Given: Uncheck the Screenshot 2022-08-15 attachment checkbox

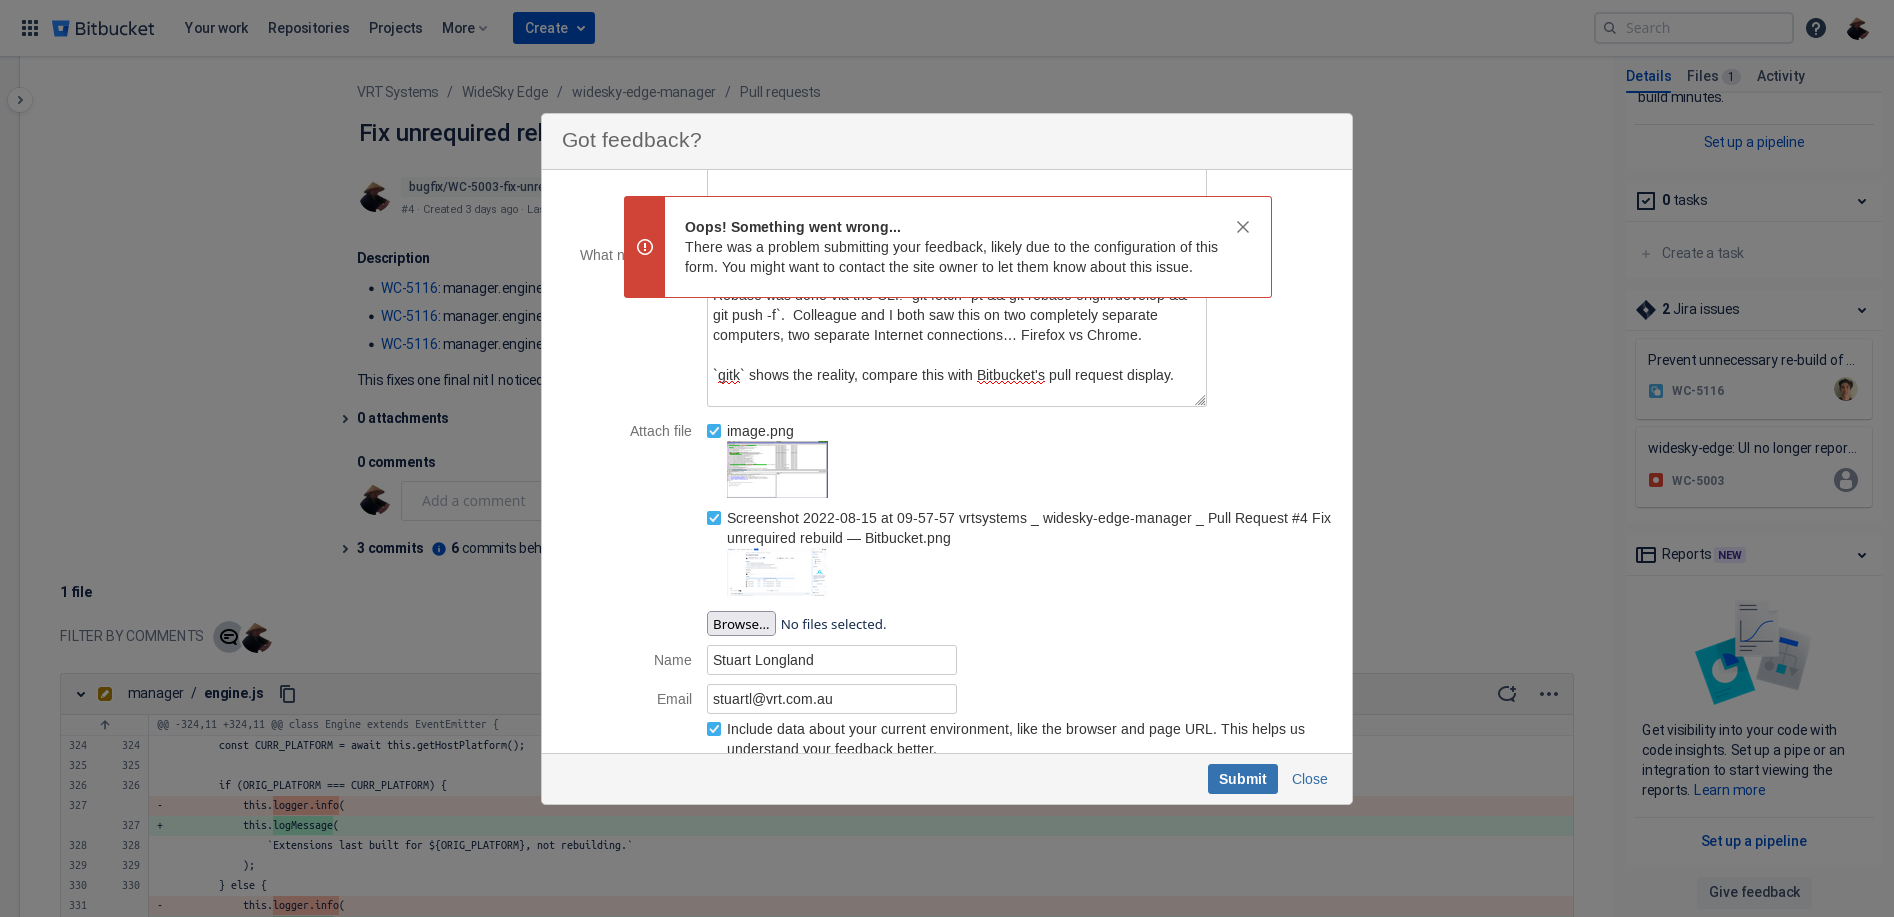Looking at the screenshot, I should (714, 518).
